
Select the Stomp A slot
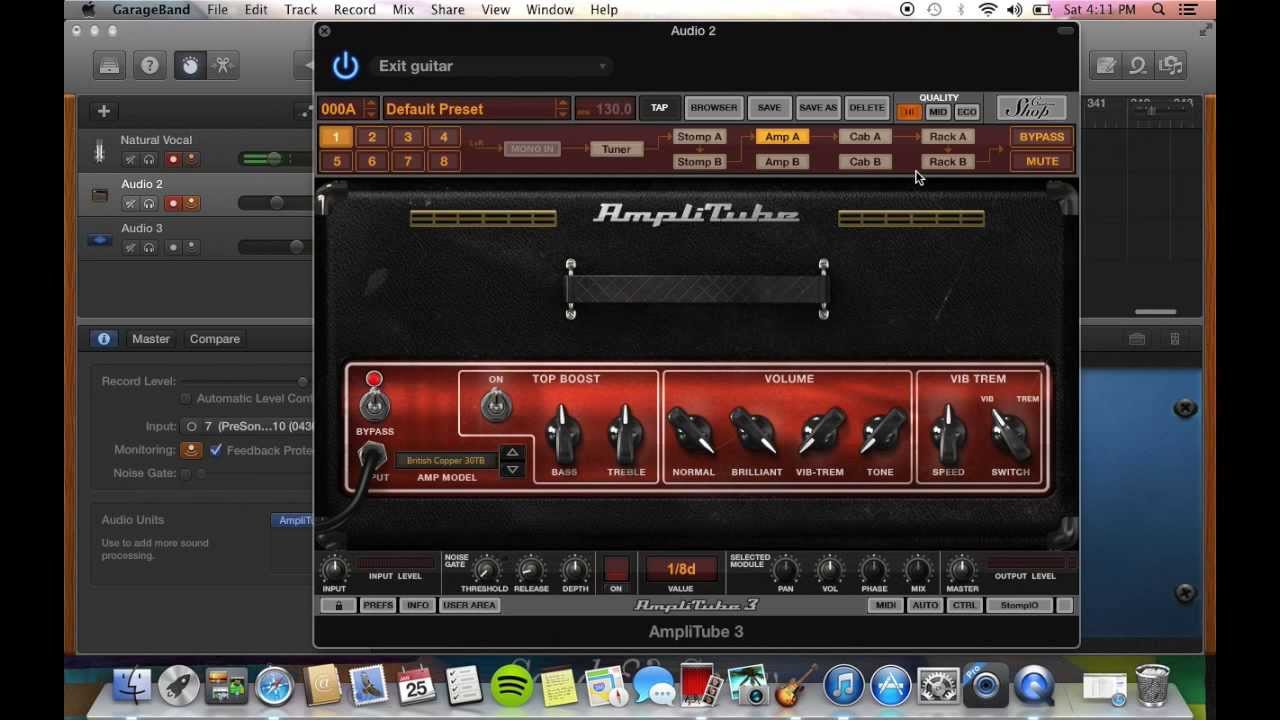699,137
